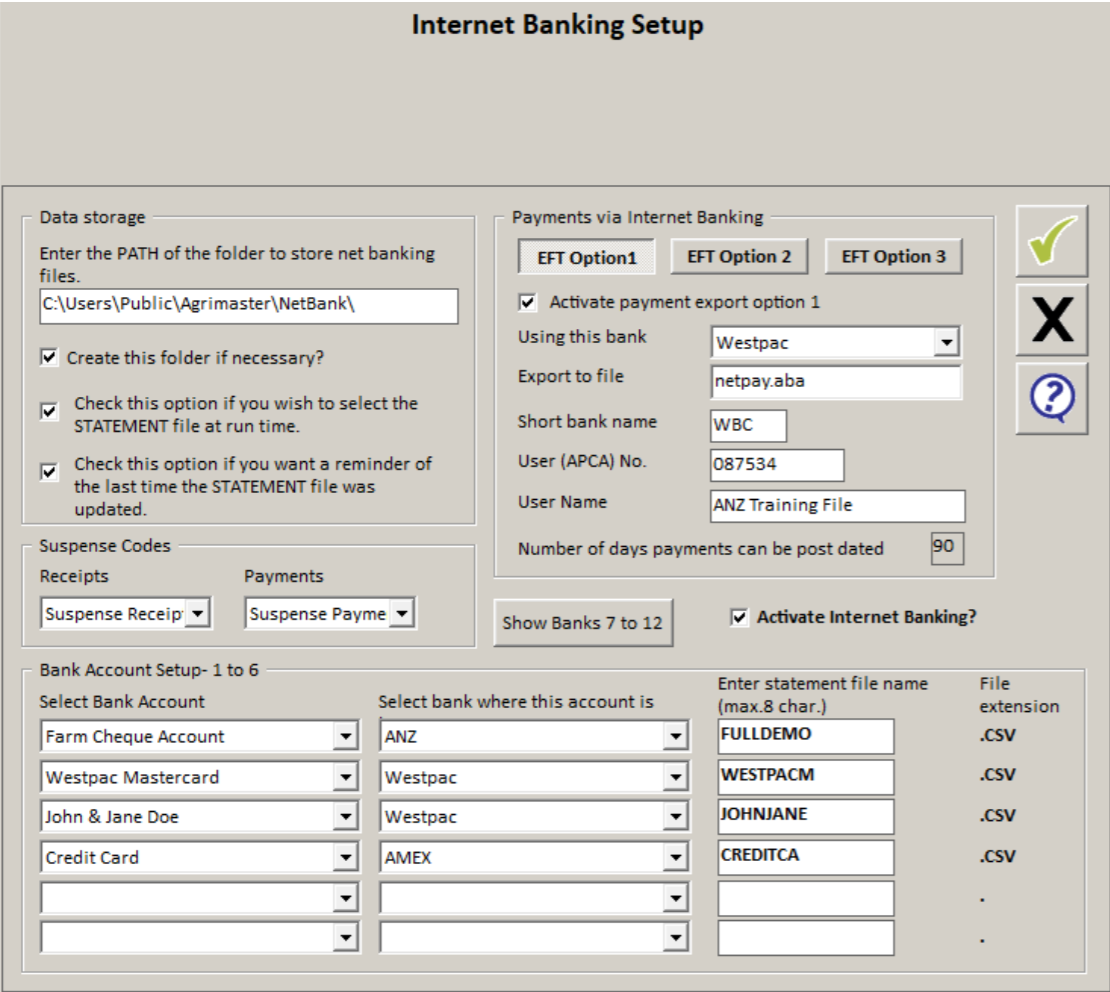Open the fifth row empty bank selection dropdown

coord(676,899)
